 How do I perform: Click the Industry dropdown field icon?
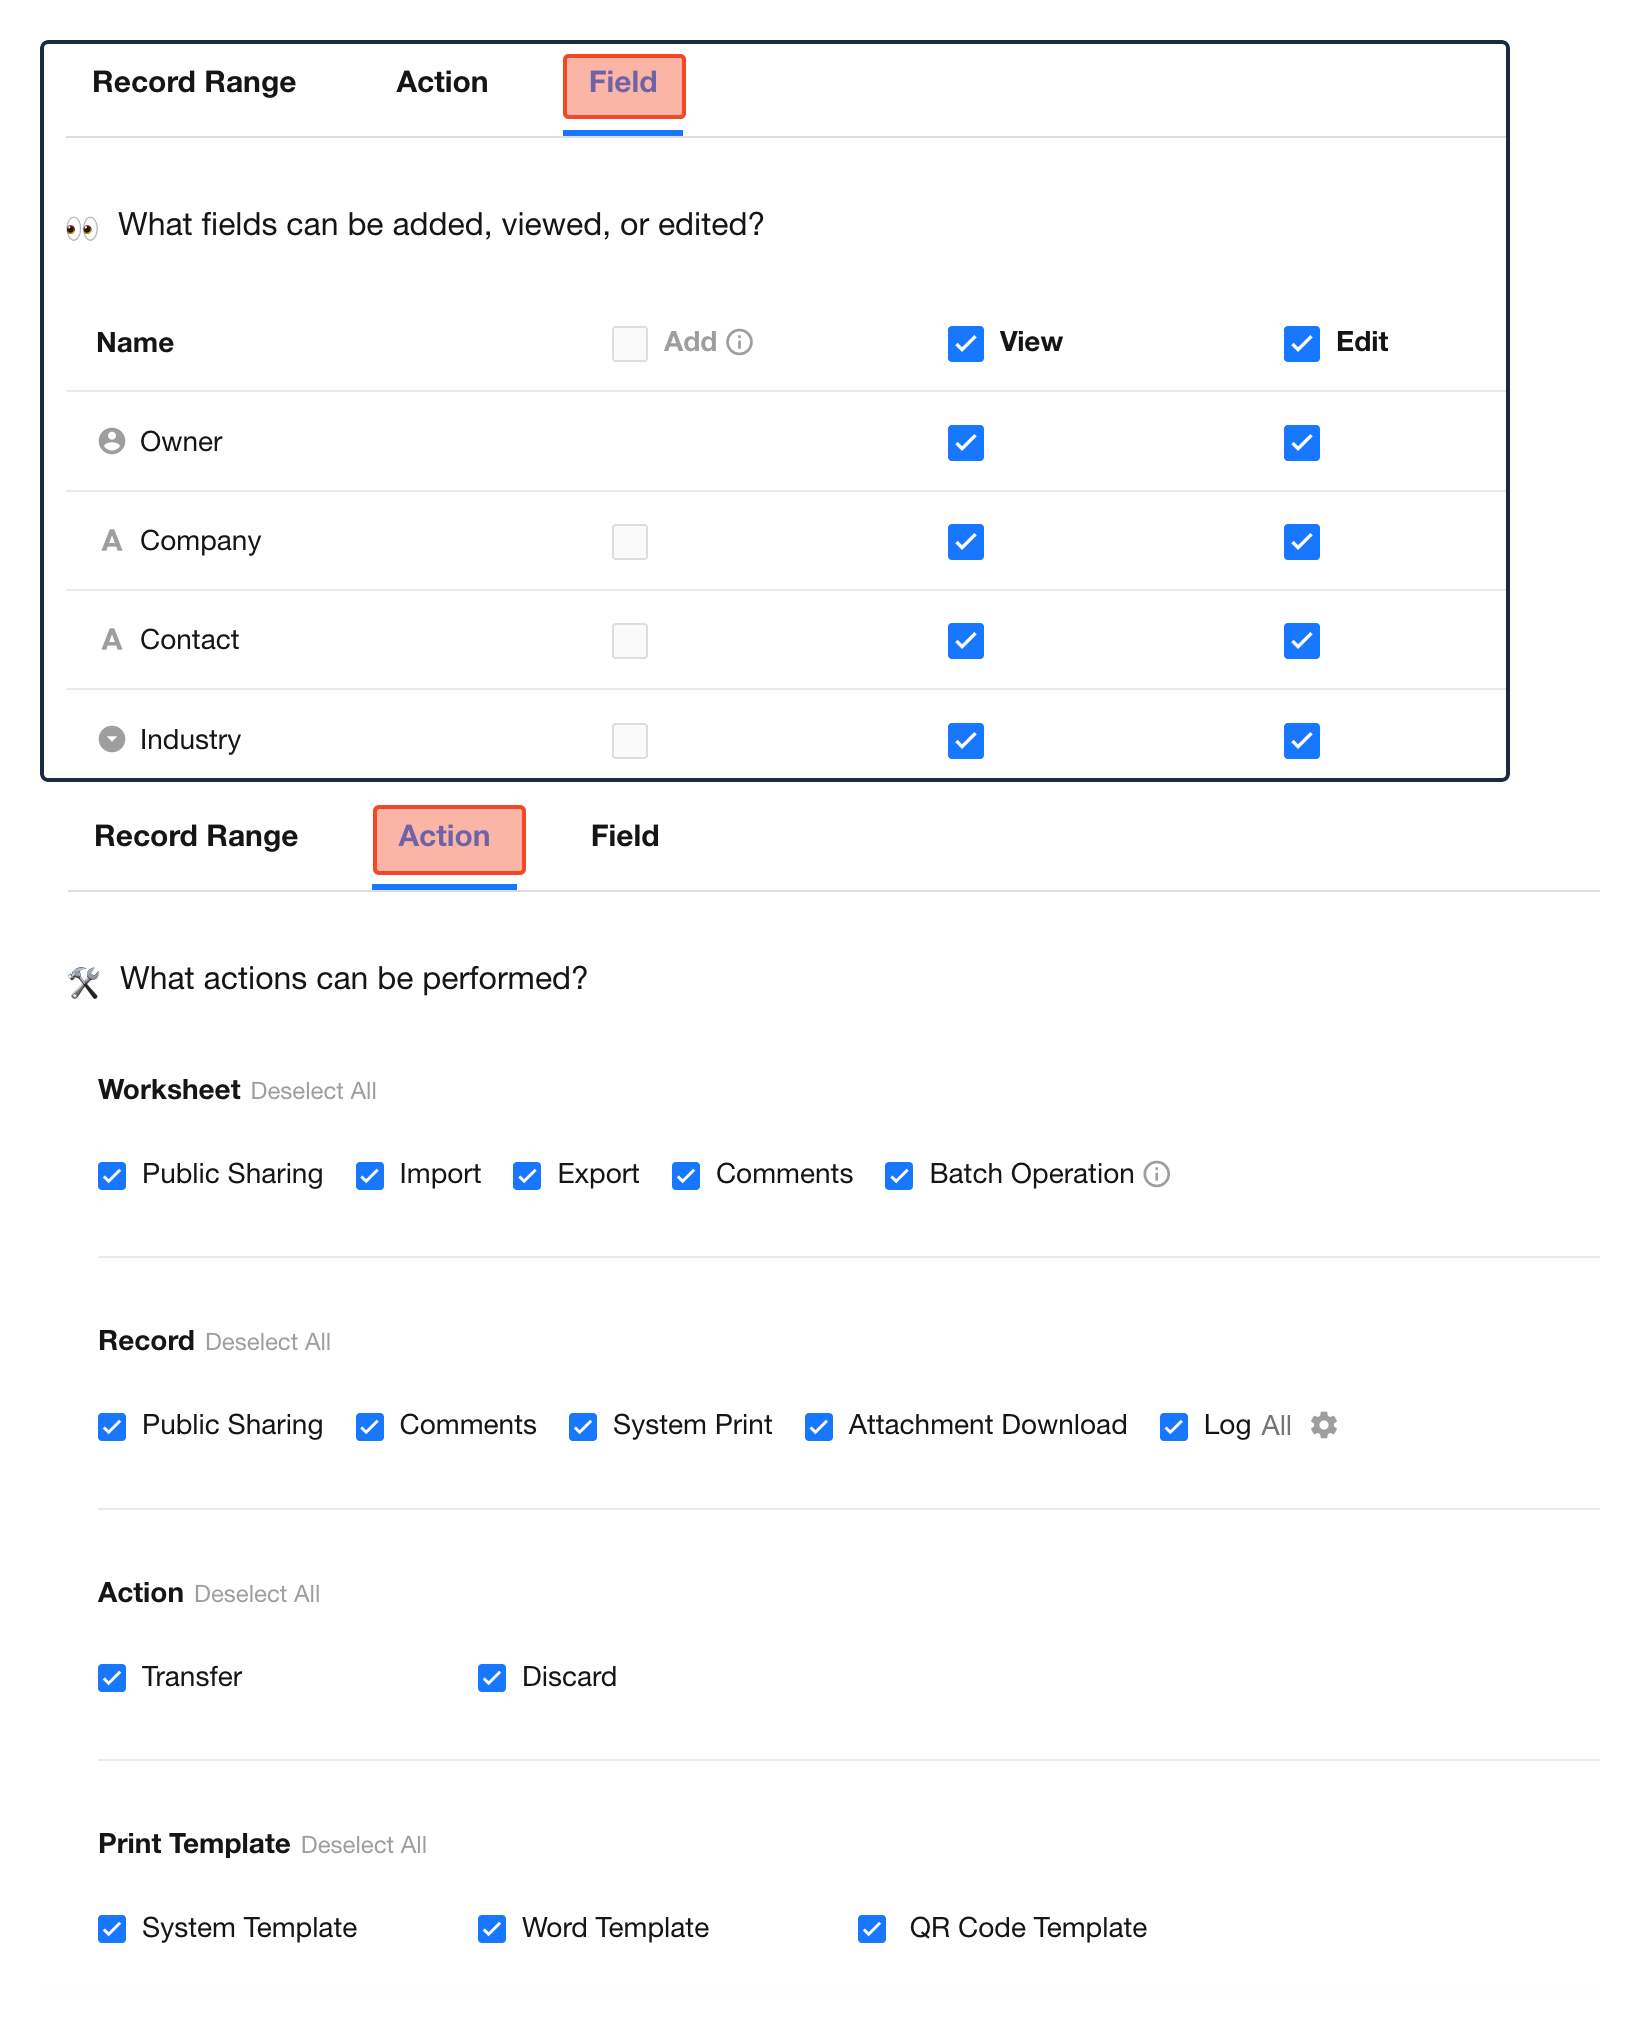click(x=112, y=739)
